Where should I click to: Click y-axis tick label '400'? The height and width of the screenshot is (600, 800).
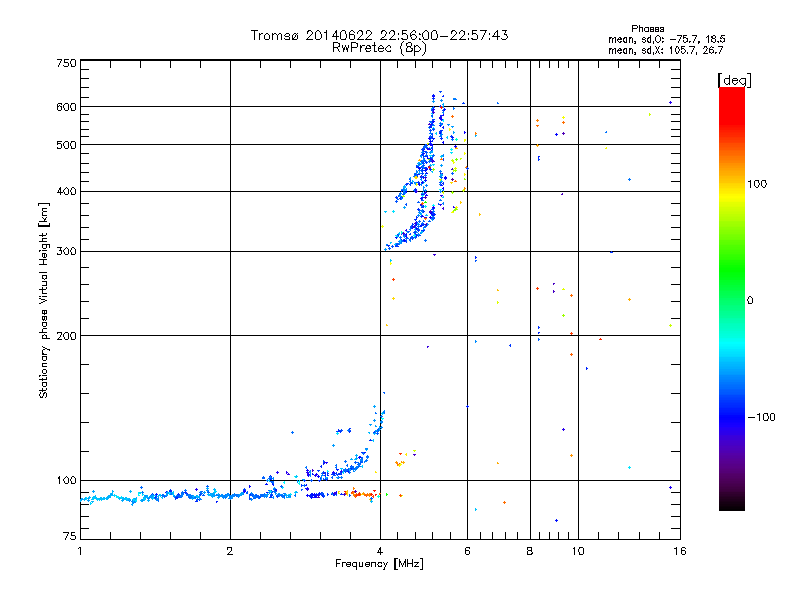pos(66,191)
